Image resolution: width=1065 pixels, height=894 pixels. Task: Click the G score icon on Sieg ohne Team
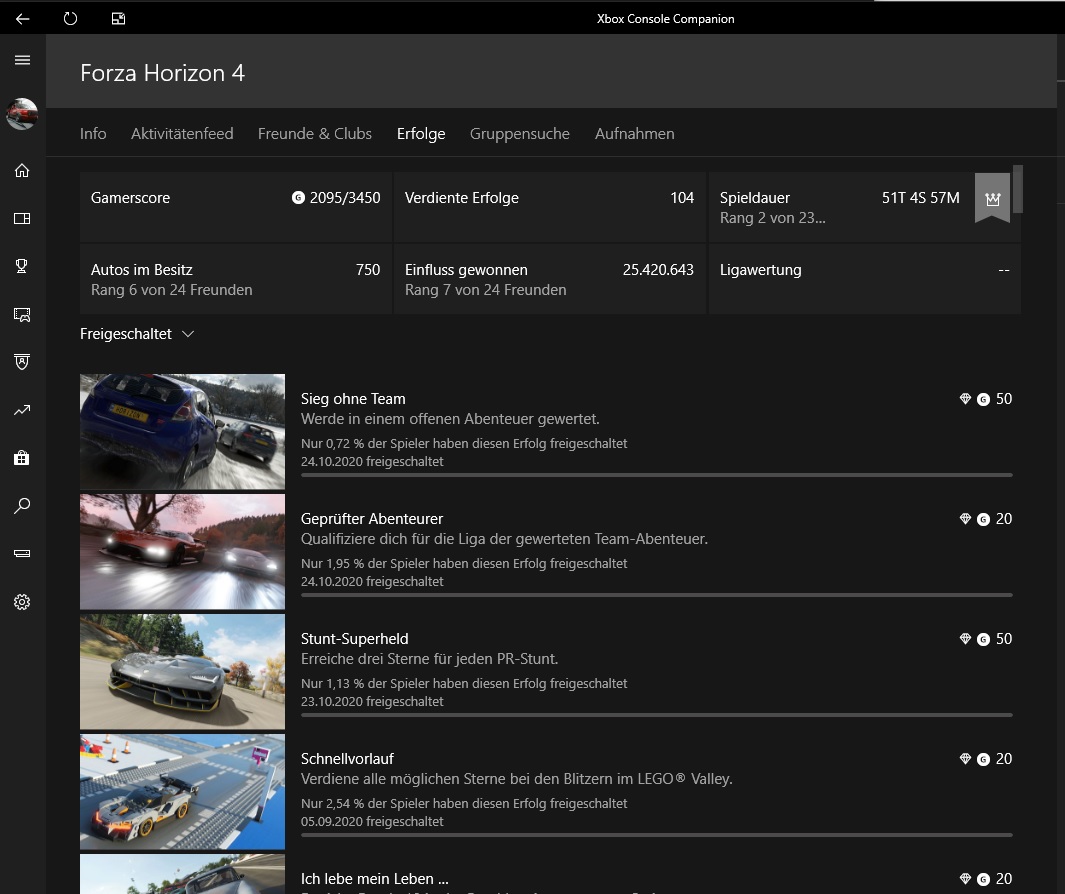(x=983, y=399)
